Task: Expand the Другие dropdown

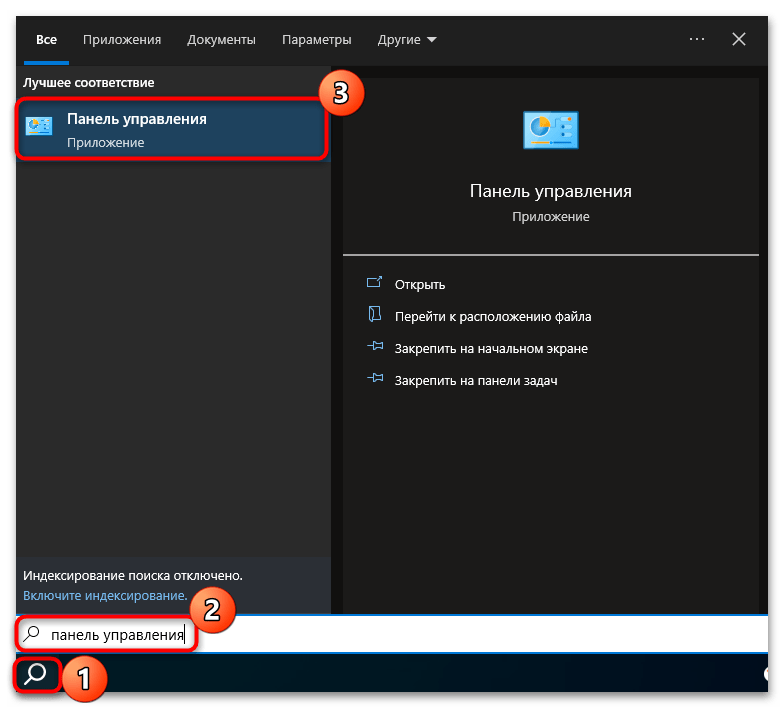Action: (x=406, y=40)
